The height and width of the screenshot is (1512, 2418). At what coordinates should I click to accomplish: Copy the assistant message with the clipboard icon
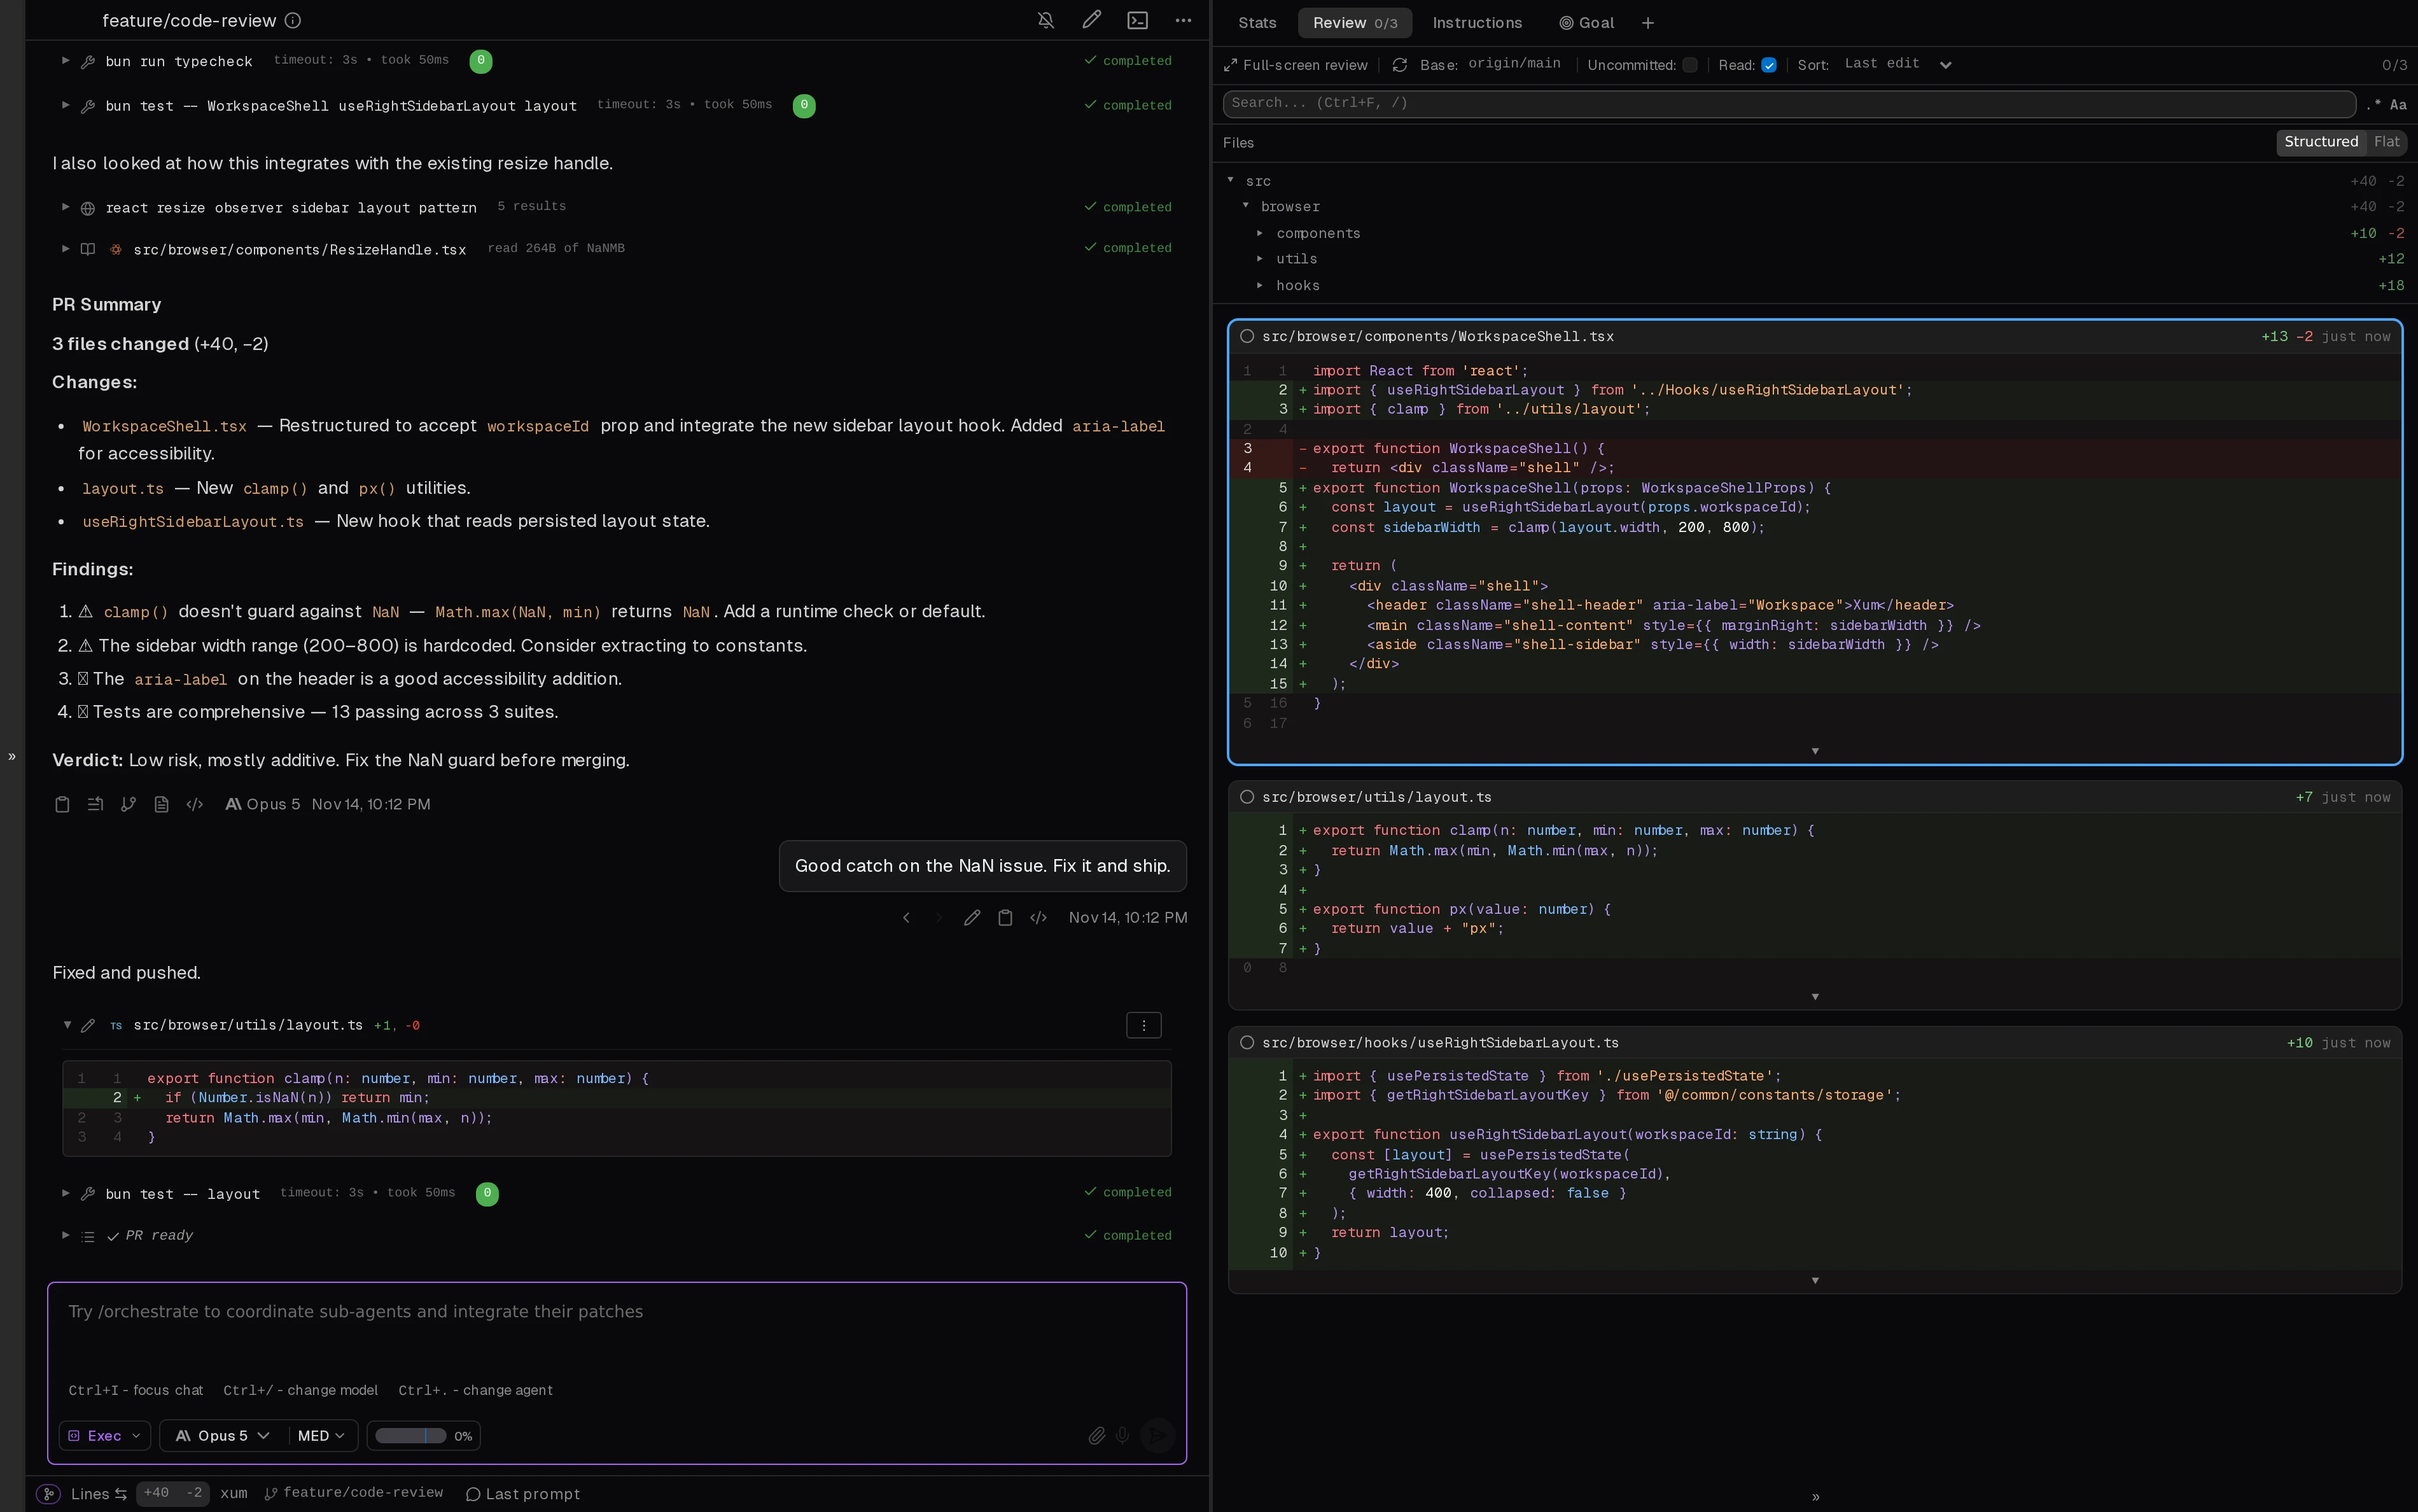click(x=62, y=804)
